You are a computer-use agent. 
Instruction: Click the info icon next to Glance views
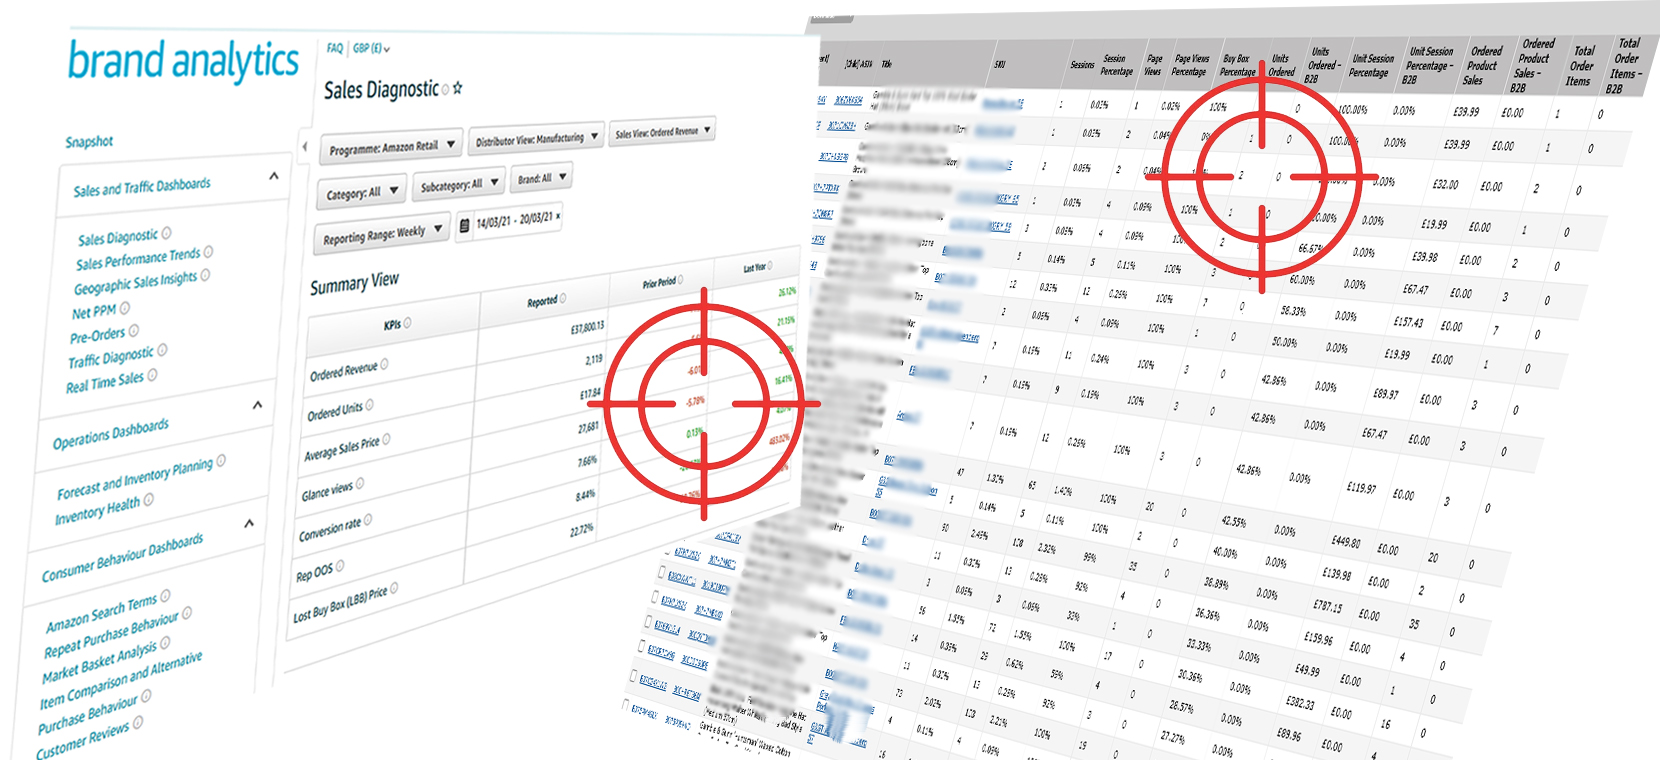click(x=360, y=484)
